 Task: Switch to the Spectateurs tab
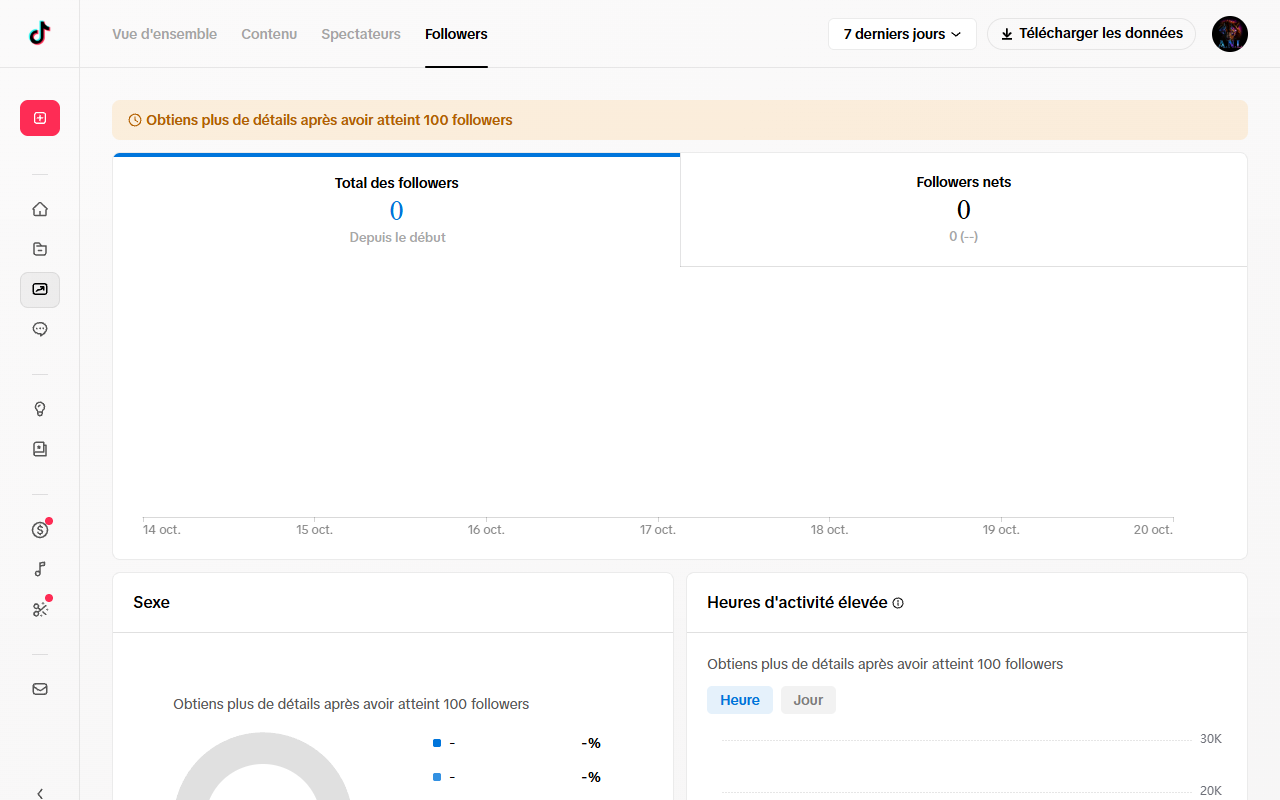tap(361, 34)
